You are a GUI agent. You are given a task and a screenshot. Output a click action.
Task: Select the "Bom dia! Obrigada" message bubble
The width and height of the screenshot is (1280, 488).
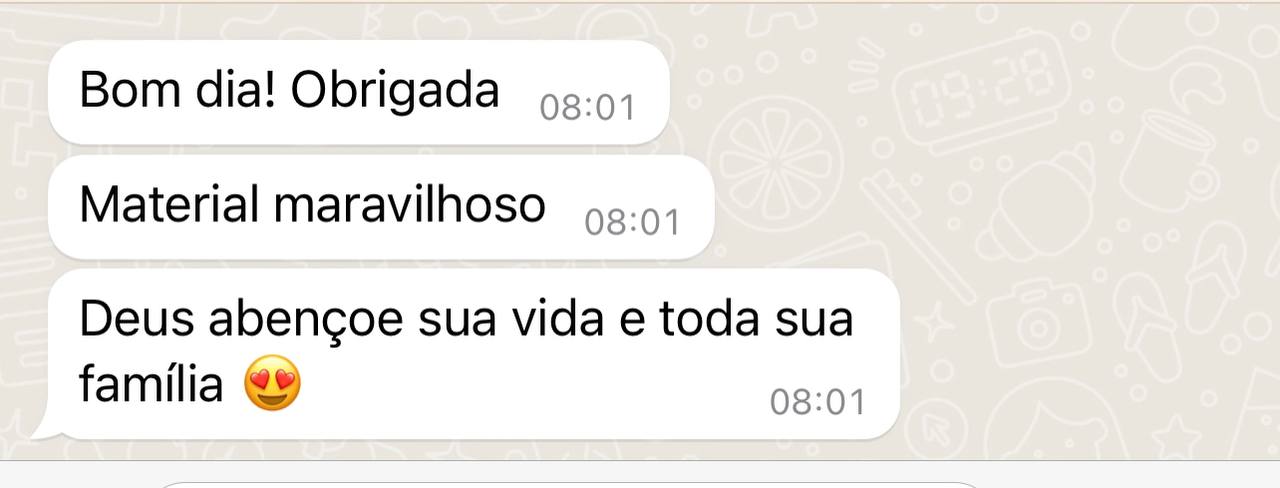click(x=358, y=92)
